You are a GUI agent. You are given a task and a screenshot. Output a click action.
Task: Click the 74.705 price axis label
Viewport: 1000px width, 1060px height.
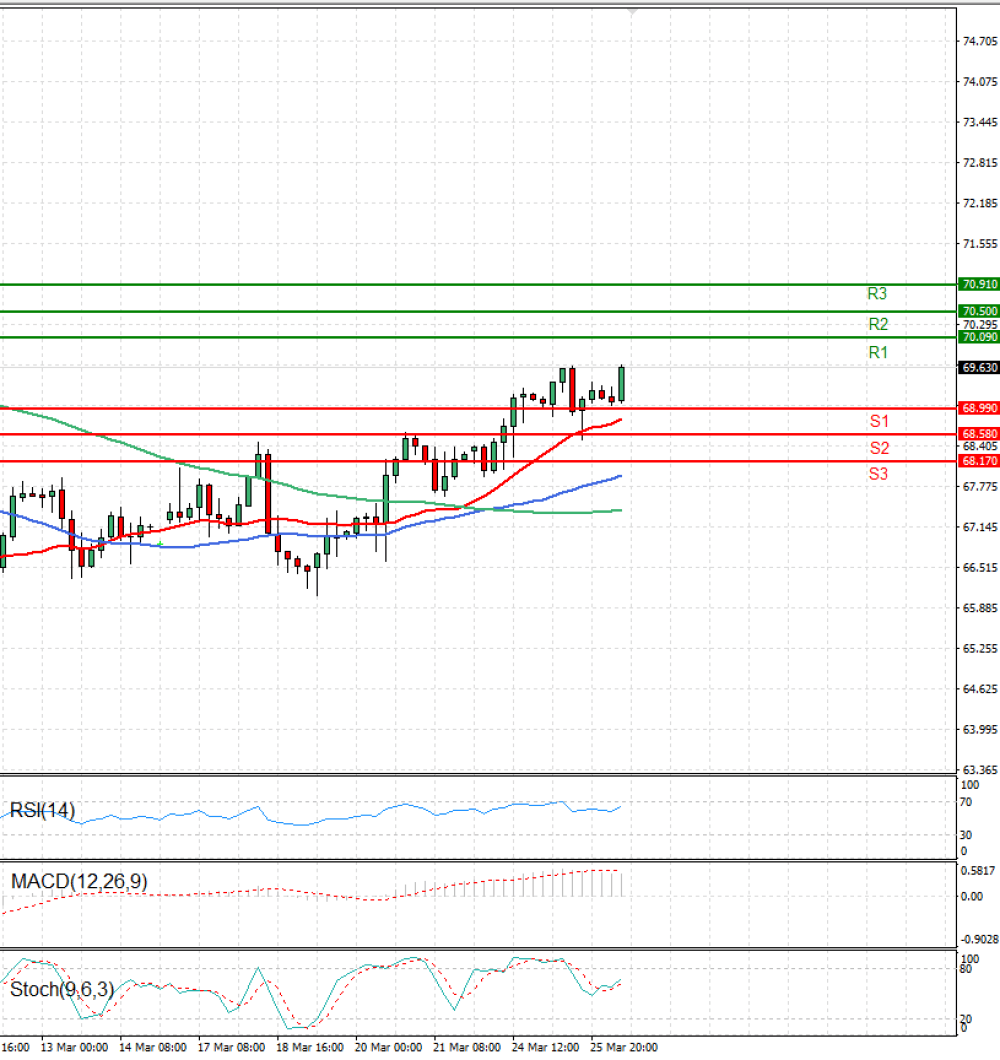[x=980, y=41]
